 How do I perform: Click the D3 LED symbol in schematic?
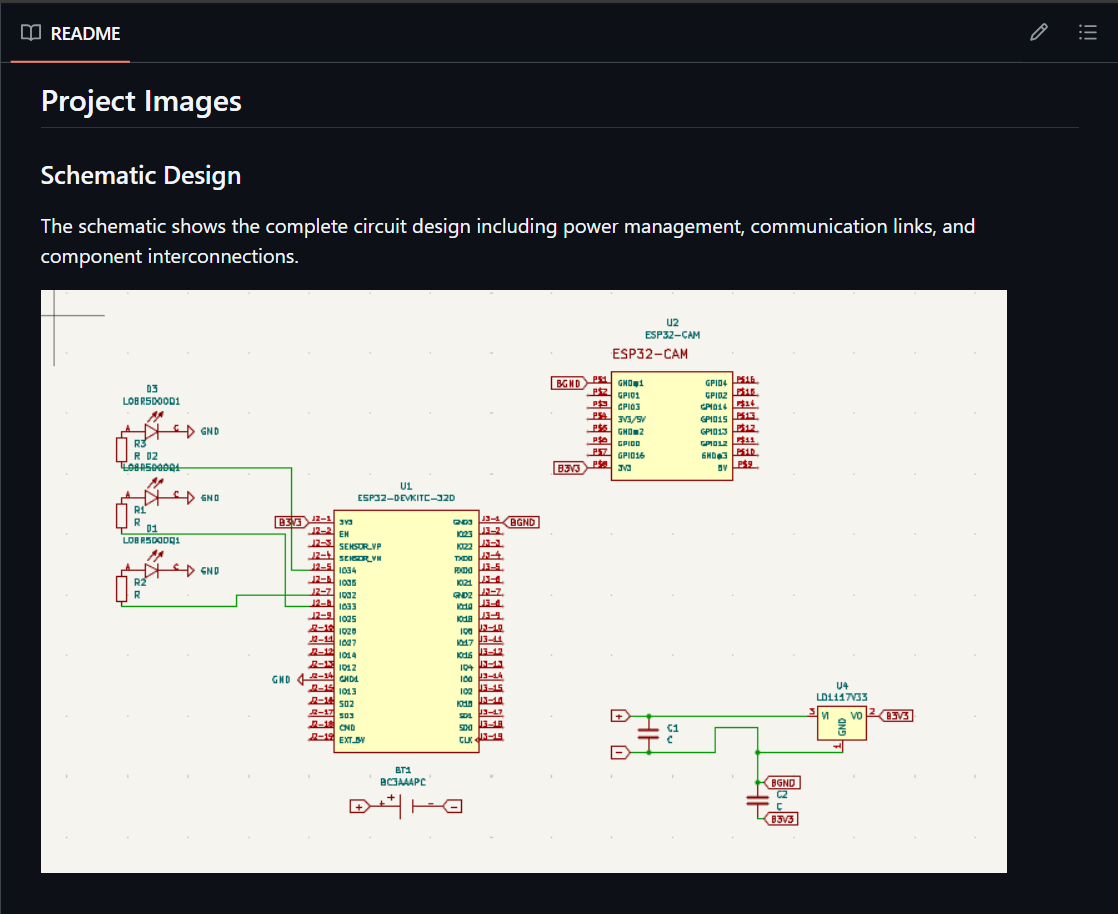tap(153, 431)
